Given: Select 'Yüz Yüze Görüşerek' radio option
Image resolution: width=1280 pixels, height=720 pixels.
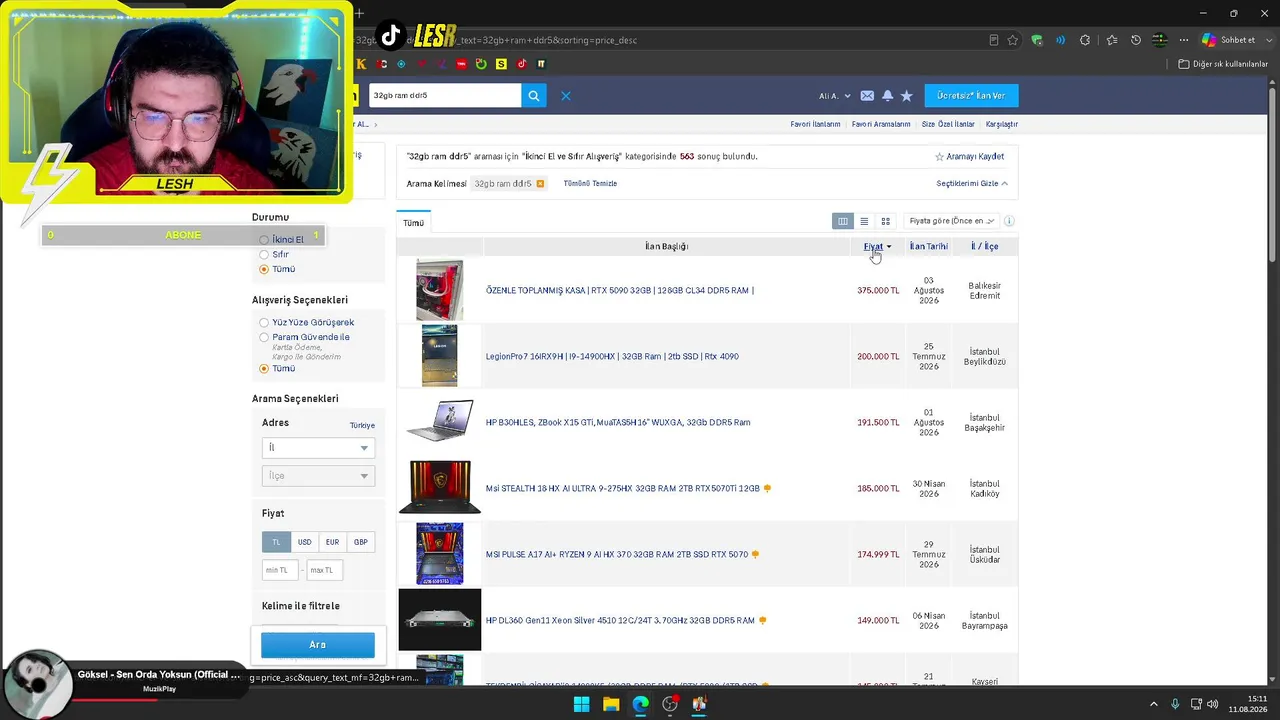Looking at the screenshot, I should click(264, 323).
